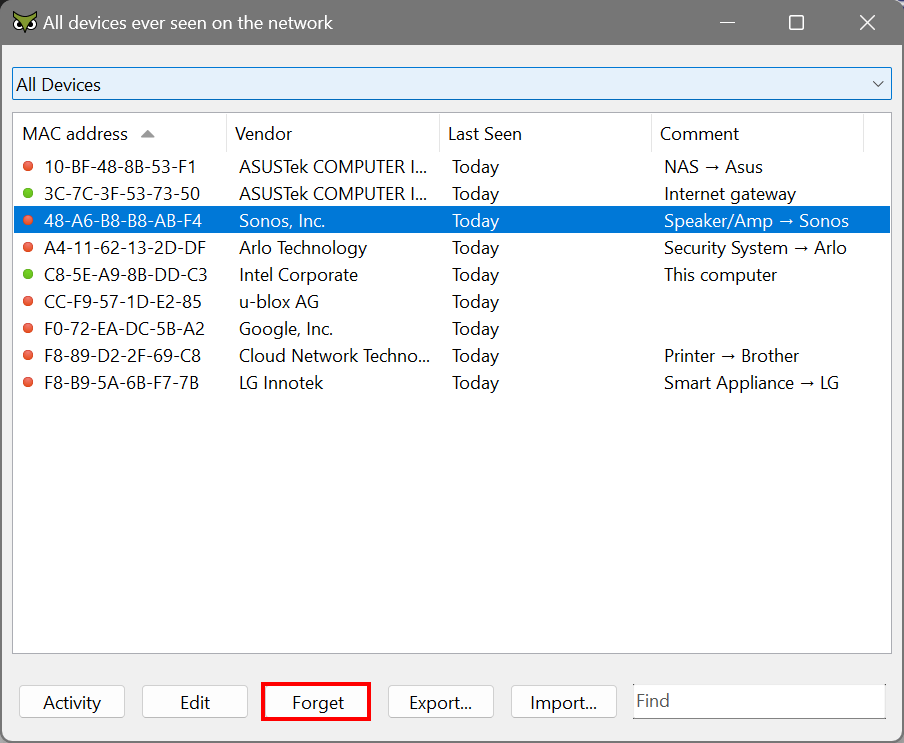Select MAC address CC-F9-57-1D-E2-85
The height and width of the screenshot is (743, 904).
coord(123,301)
